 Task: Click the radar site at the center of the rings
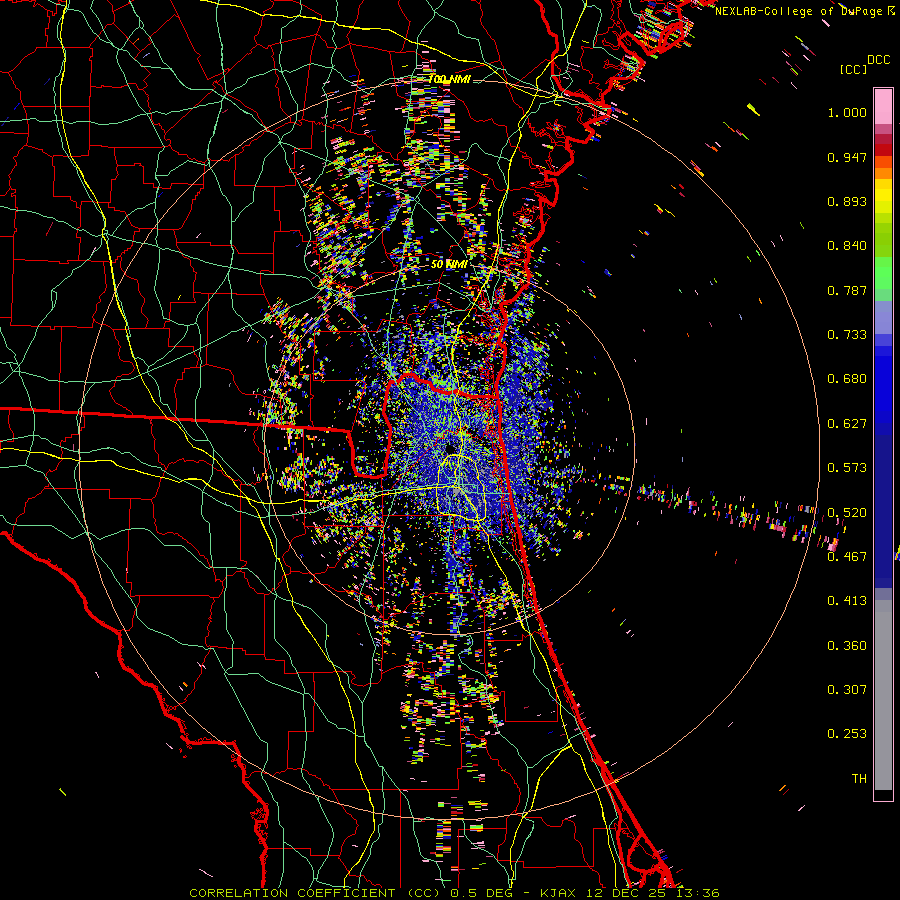[449, 448]
